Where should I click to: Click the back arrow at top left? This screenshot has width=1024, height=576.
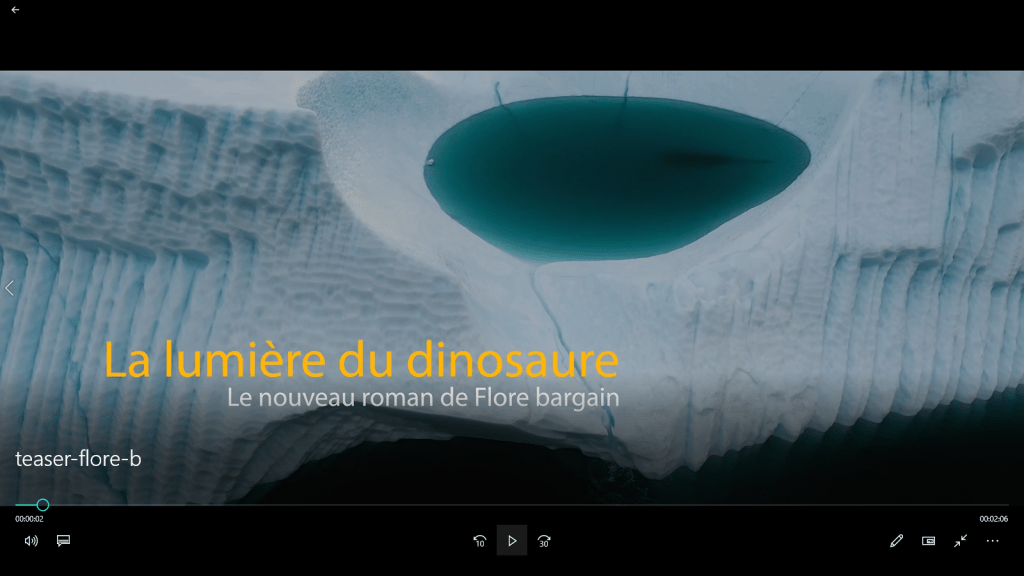click(x=15, y=10)
